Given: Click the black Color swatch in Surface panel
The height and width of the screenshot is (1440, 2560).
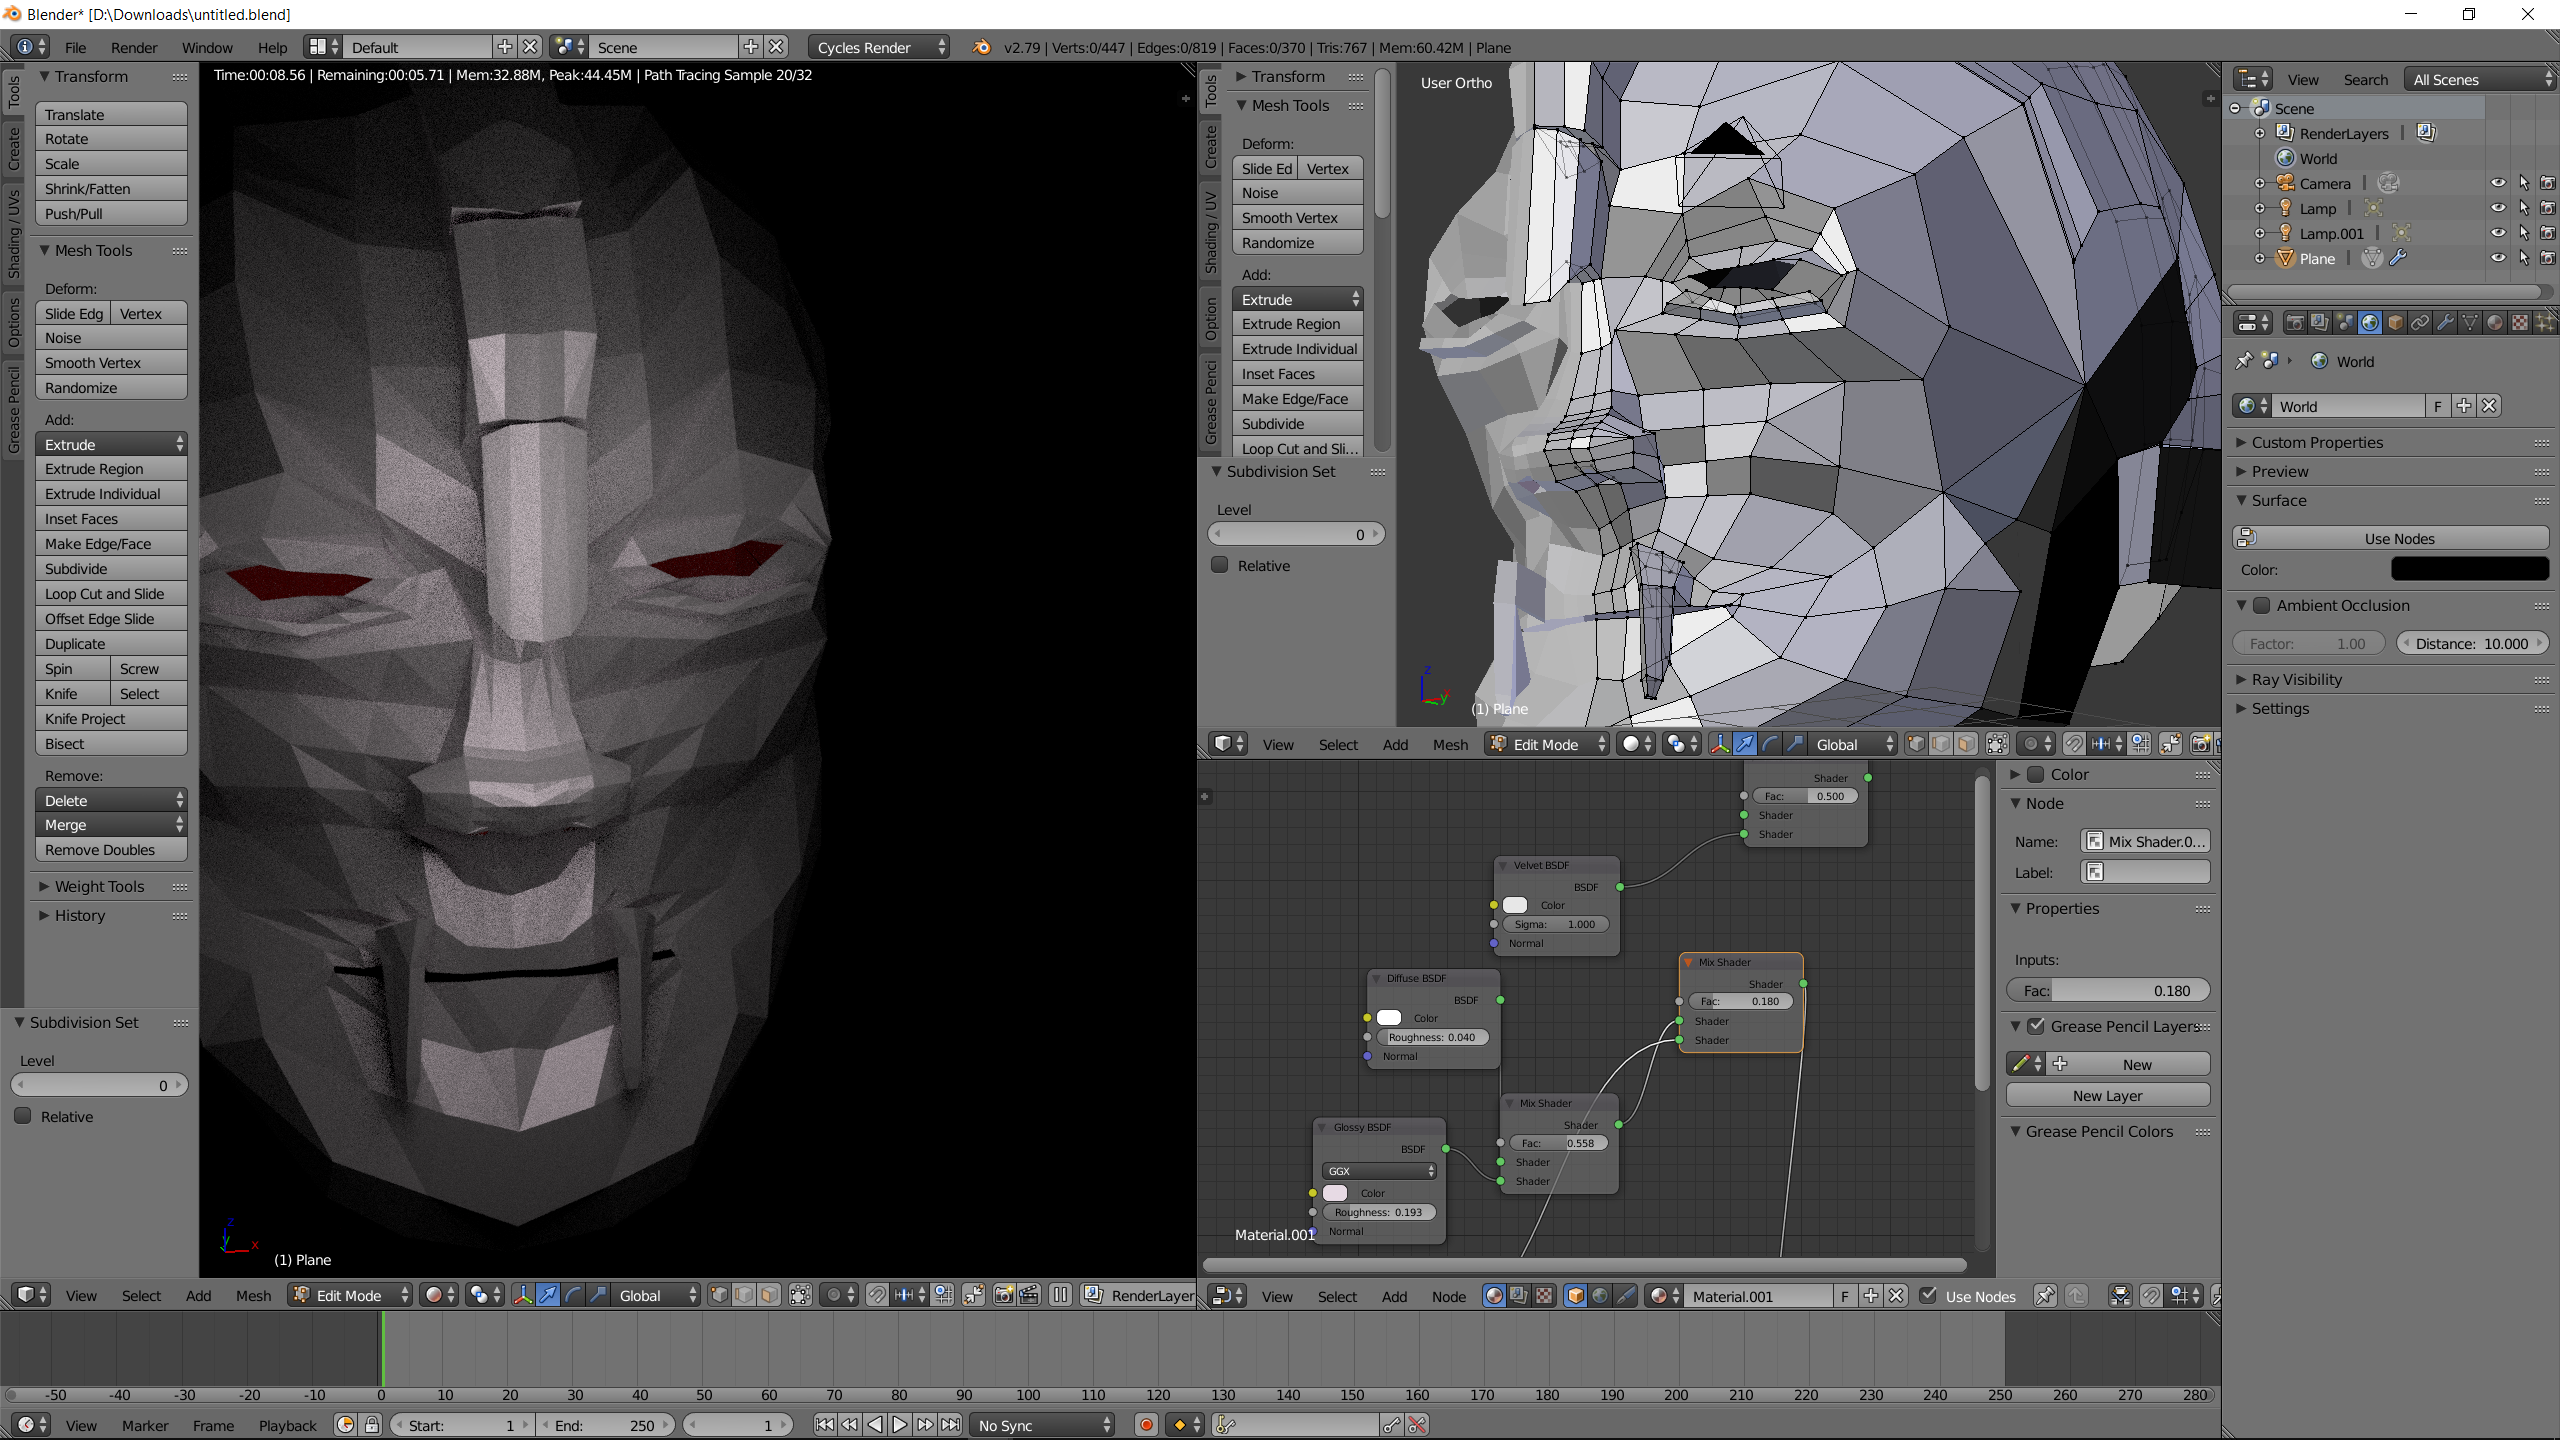Looking at the screenshot, I should click(x=2470, y=570).
